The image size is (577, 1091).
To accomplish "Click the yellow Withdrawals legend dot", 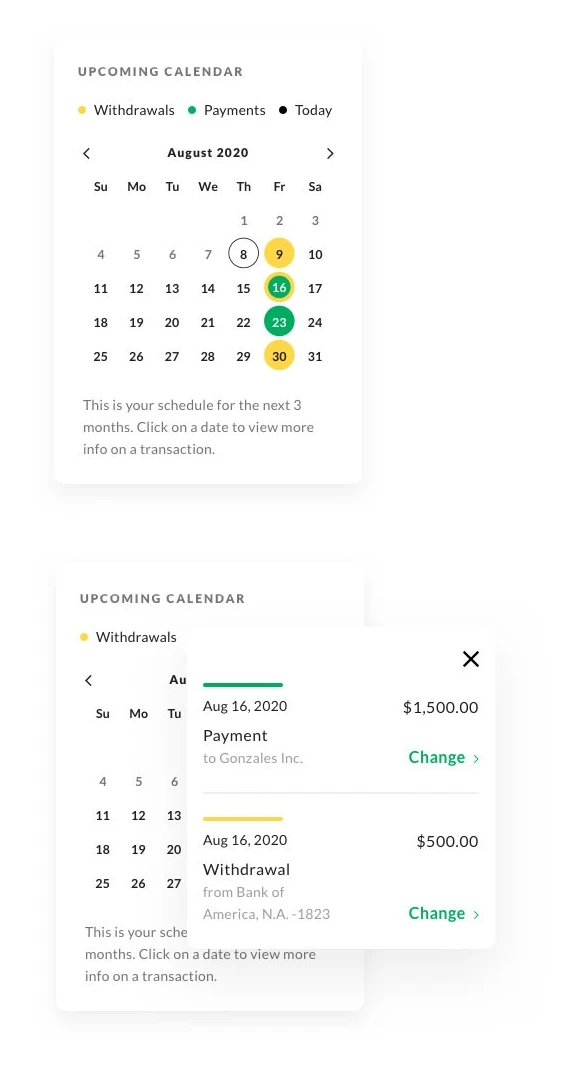I will [81, 110].
